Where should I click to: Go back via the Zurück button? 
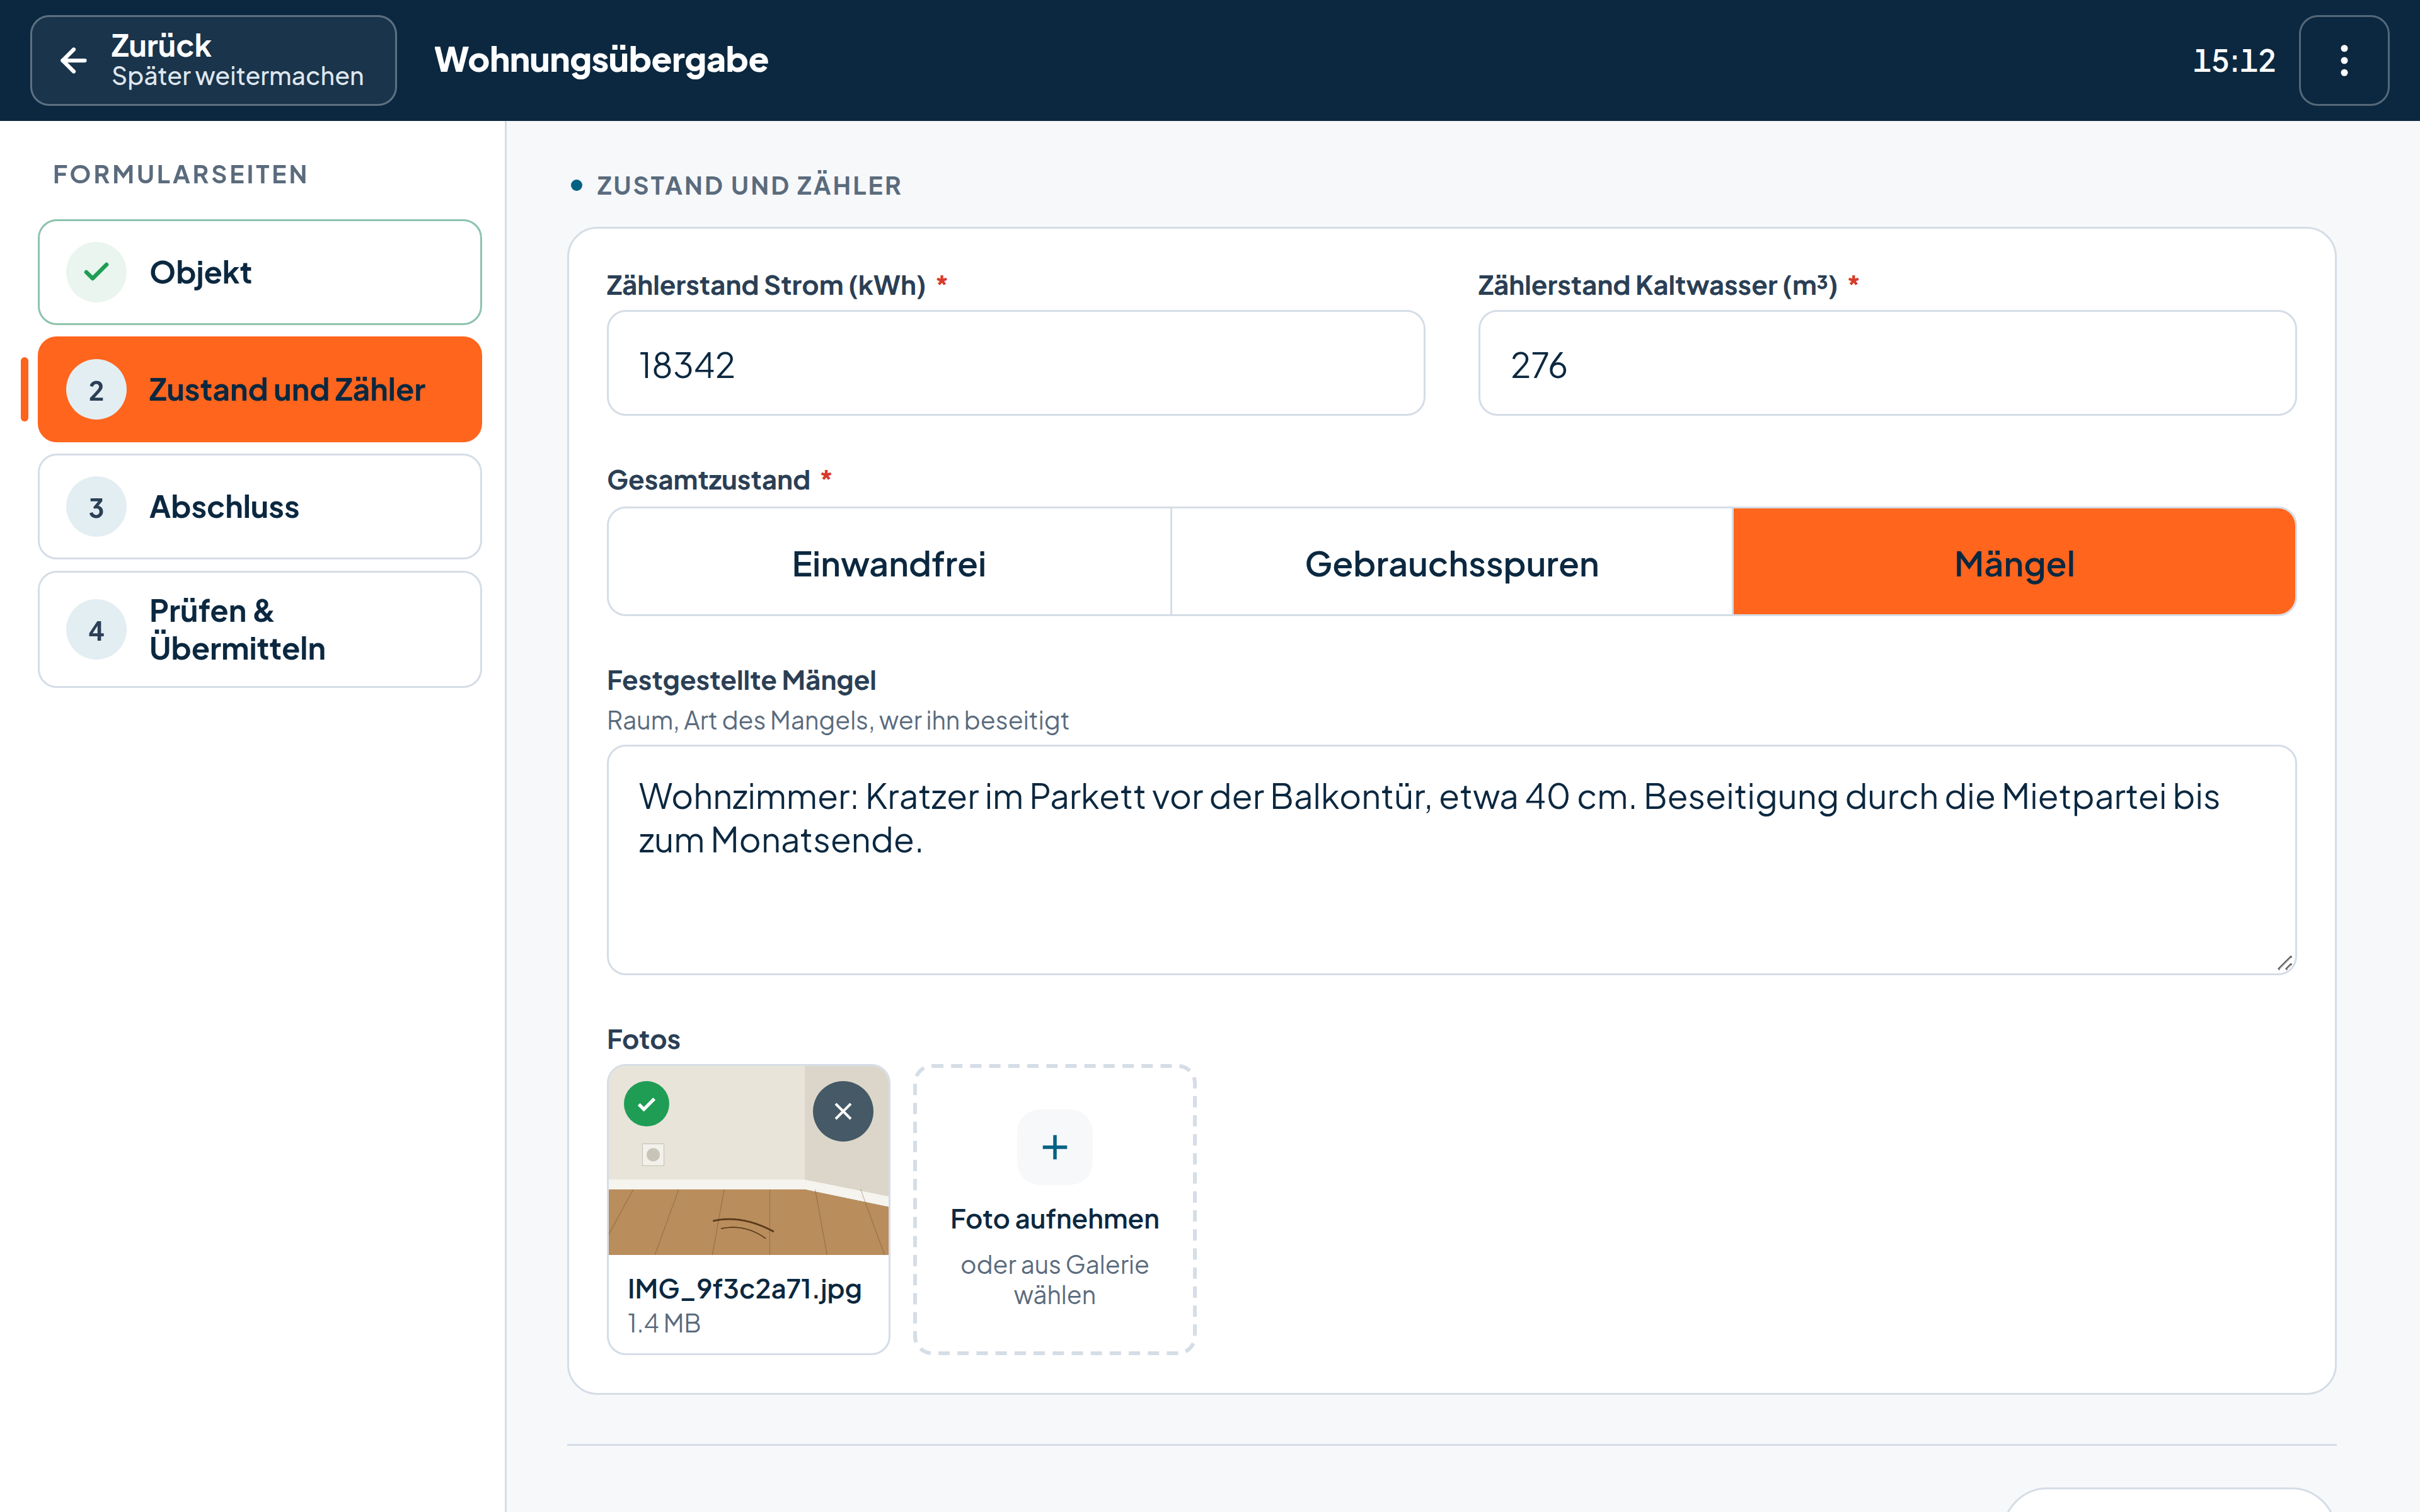pyautogui.click(x=213, y=60)
